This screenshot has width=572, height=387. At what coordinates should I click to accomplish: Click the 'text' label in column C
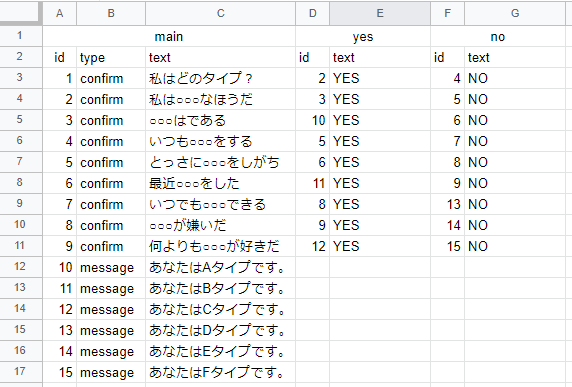click(x=220, y=57)
